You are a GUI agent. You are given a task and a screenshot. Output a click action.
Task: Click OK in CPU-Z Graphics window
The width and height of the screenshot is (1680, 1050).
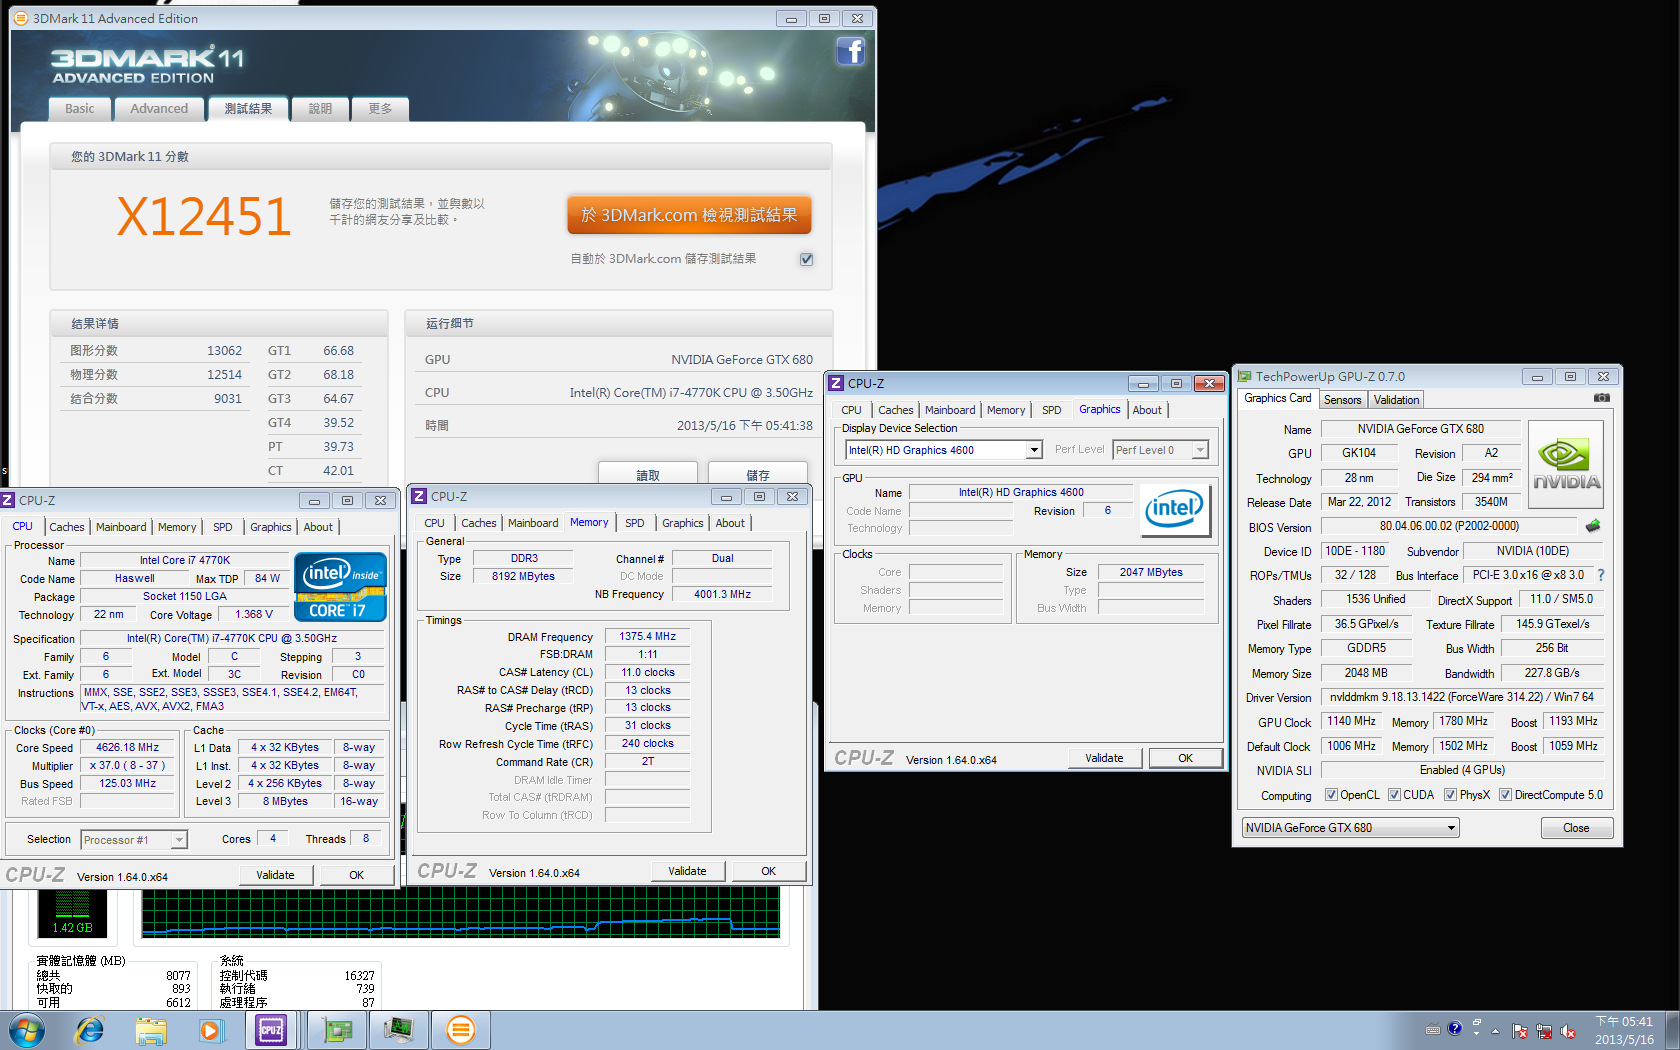[x=1185, y=758]
